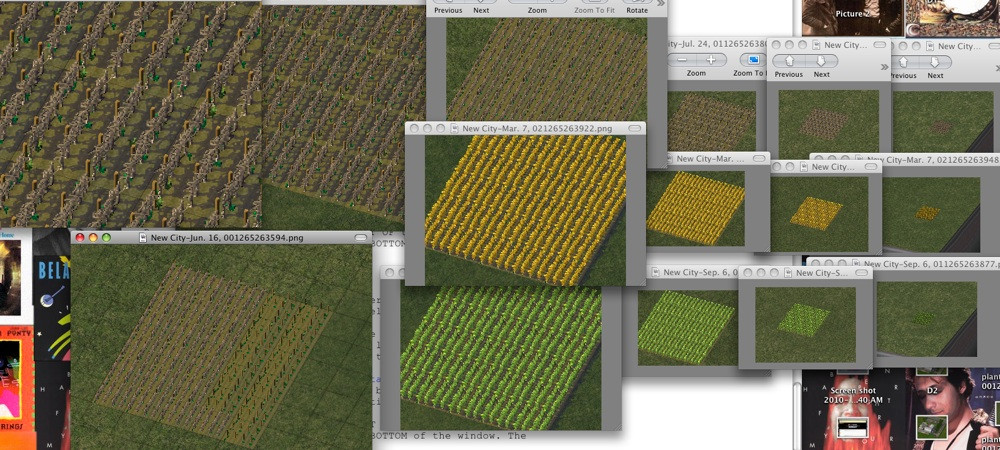Click the Rotate toolbar label

pyautogui.click(x=636, y=10)
